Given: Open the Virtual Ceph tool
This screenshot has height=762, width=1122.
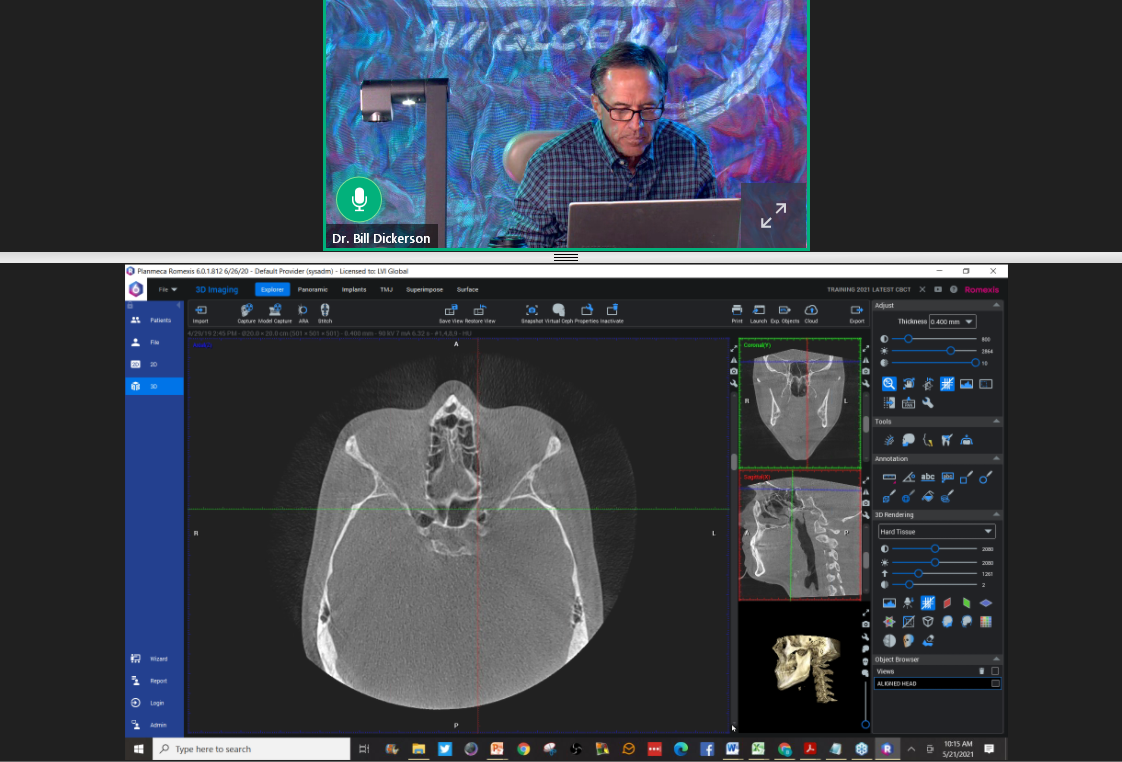Looking at the screenshot, I should pos(559,311).
